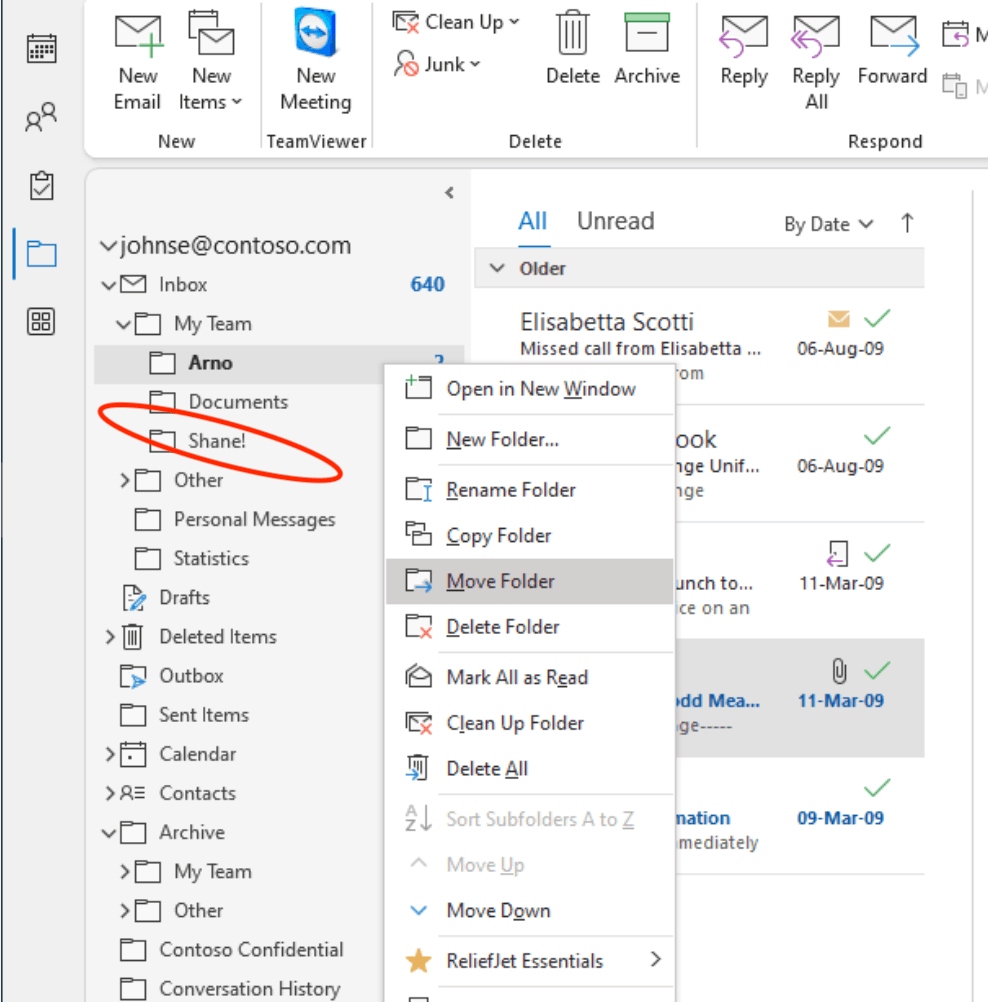
Task: Click Move Folder in context menu
Action: [530, 582]
